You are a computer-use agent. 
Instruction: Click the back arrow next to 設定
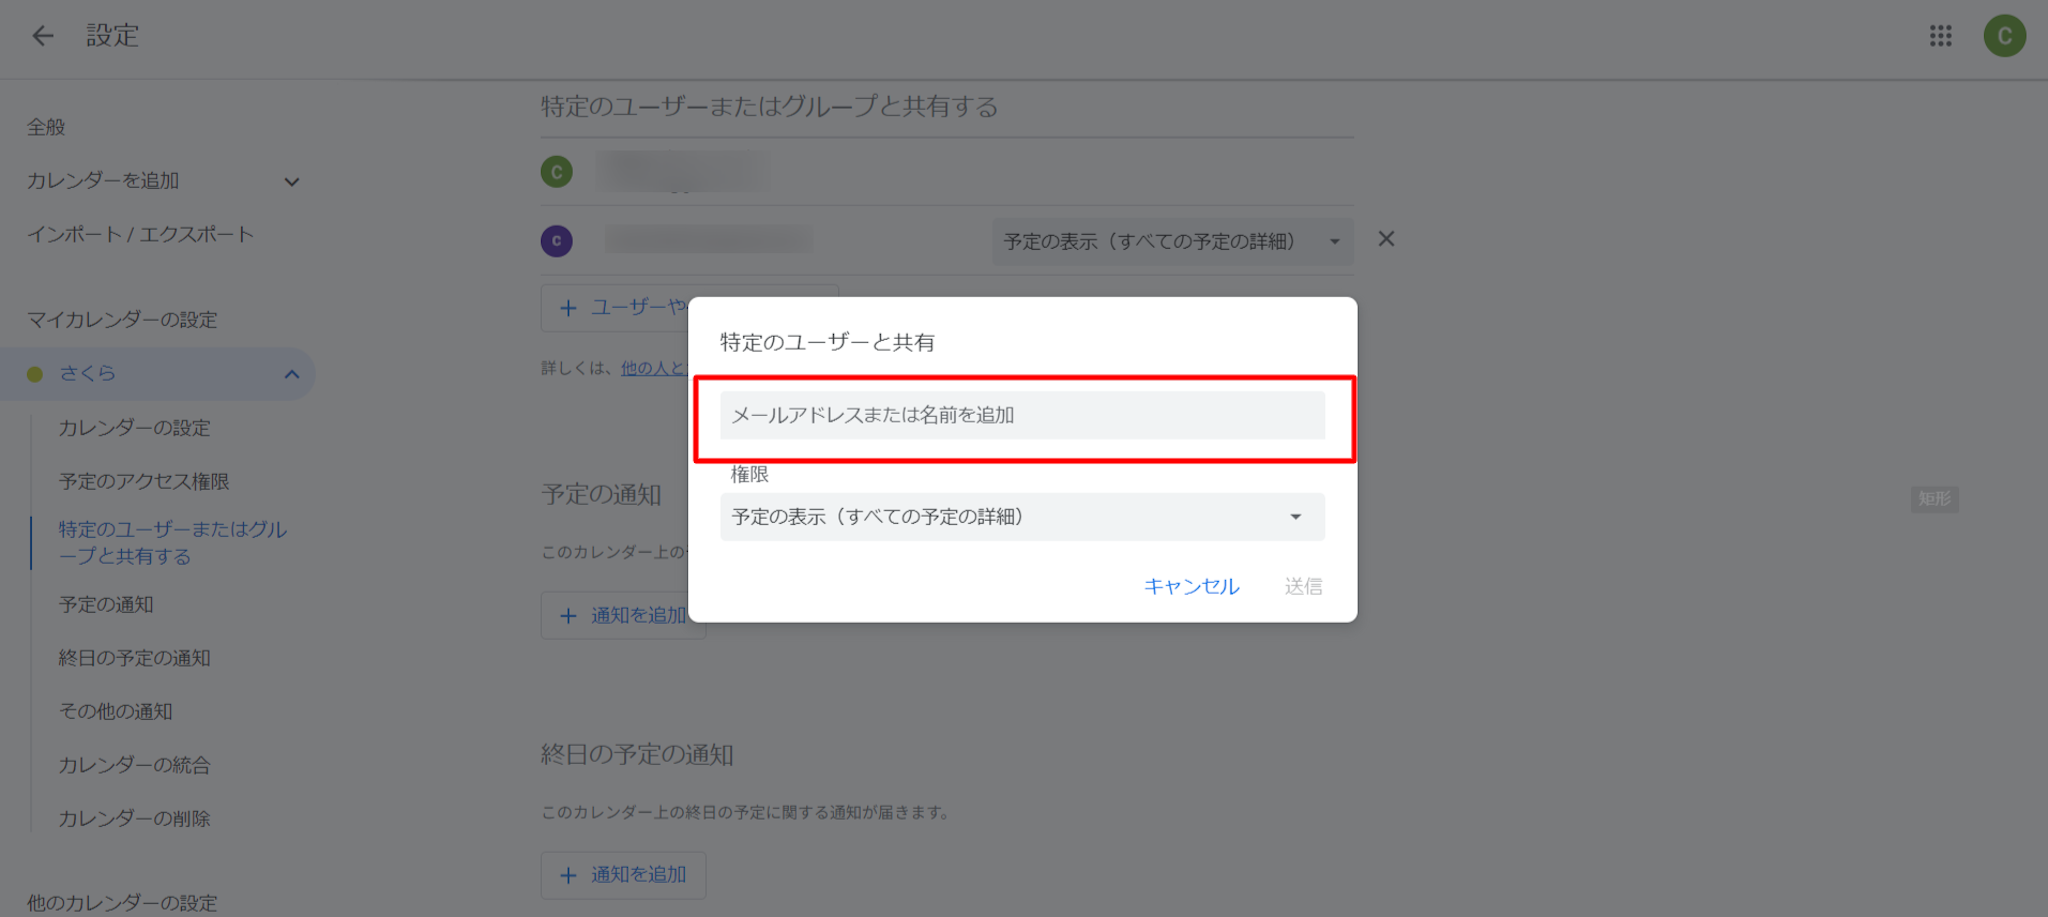point(42,36)
